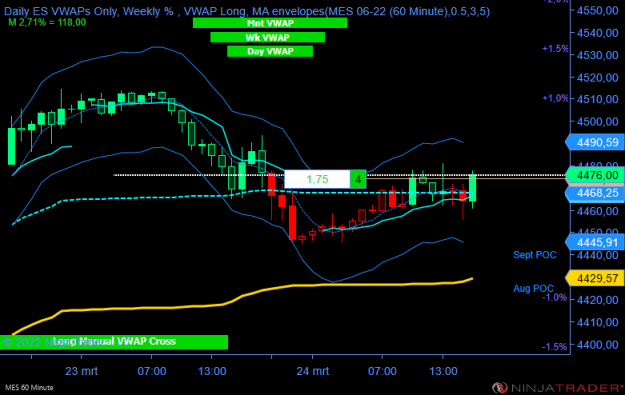Click the 4490,59 price marker

(595, 143)
